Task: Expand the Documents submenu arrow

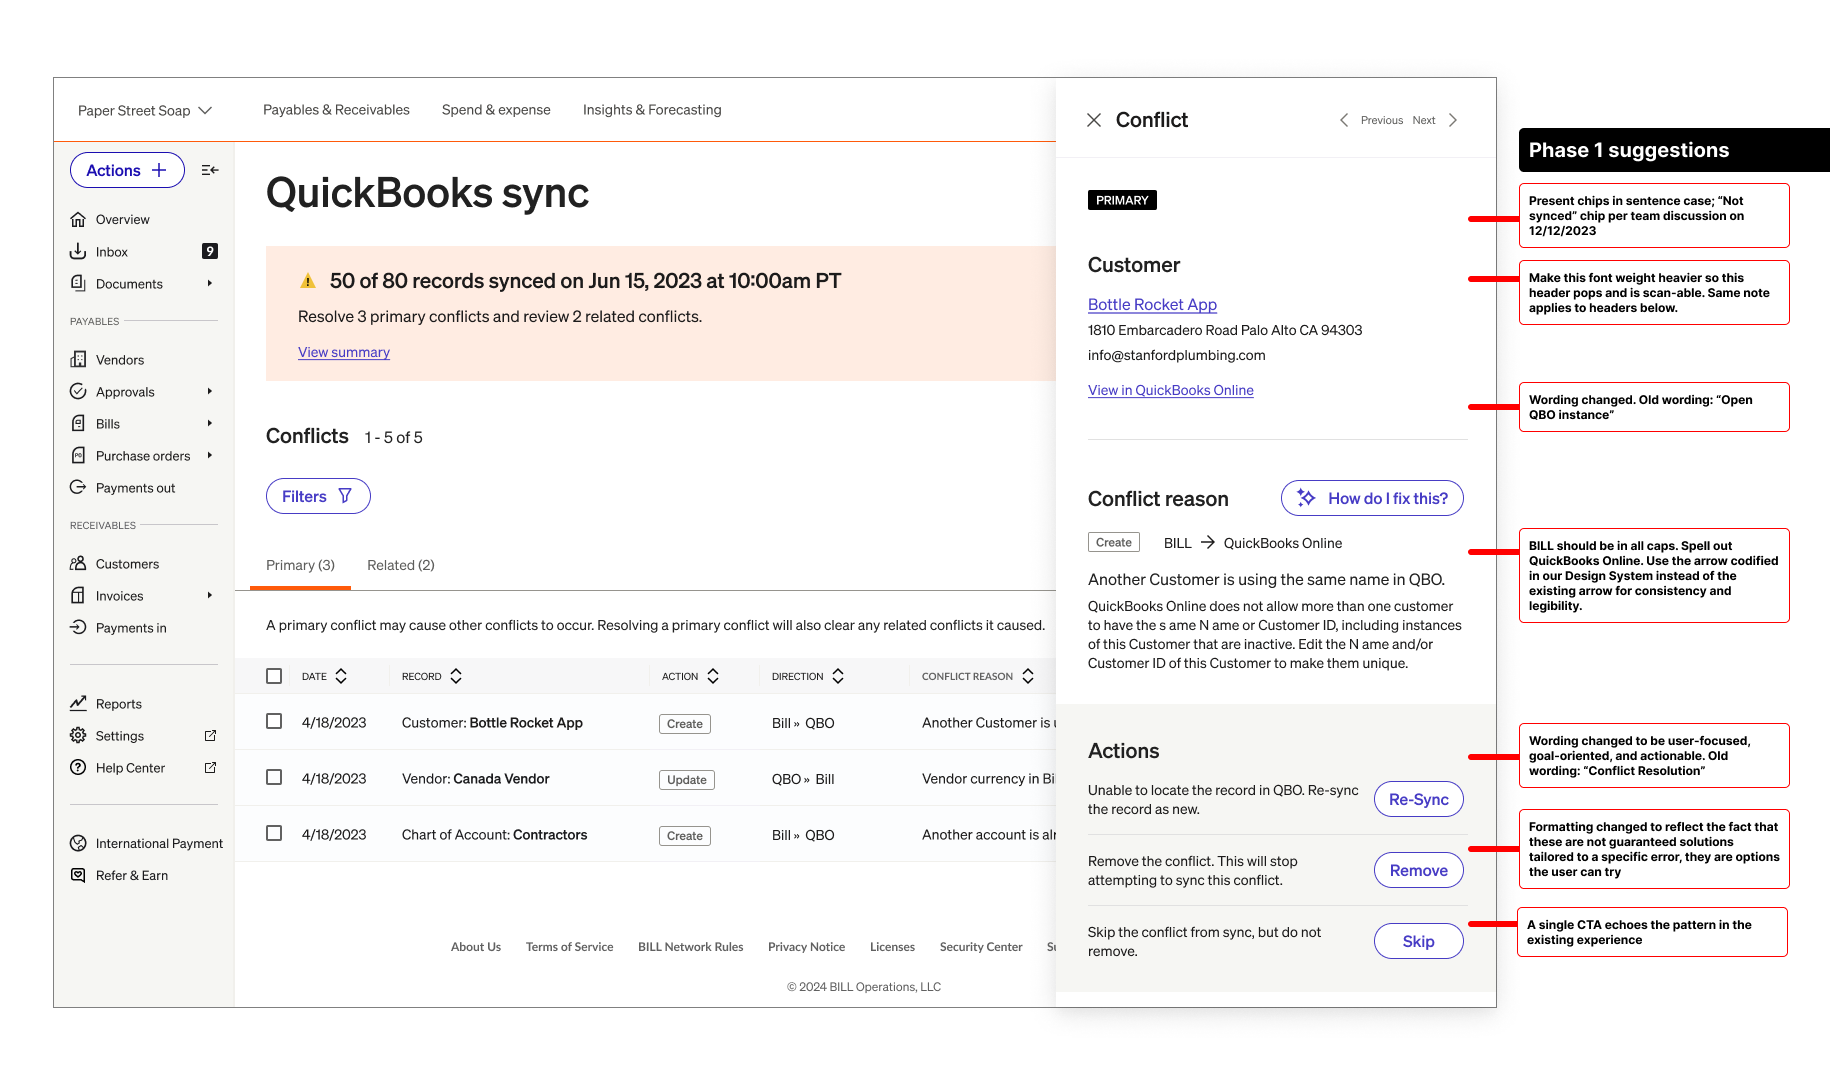Action: tap(210, 283)
